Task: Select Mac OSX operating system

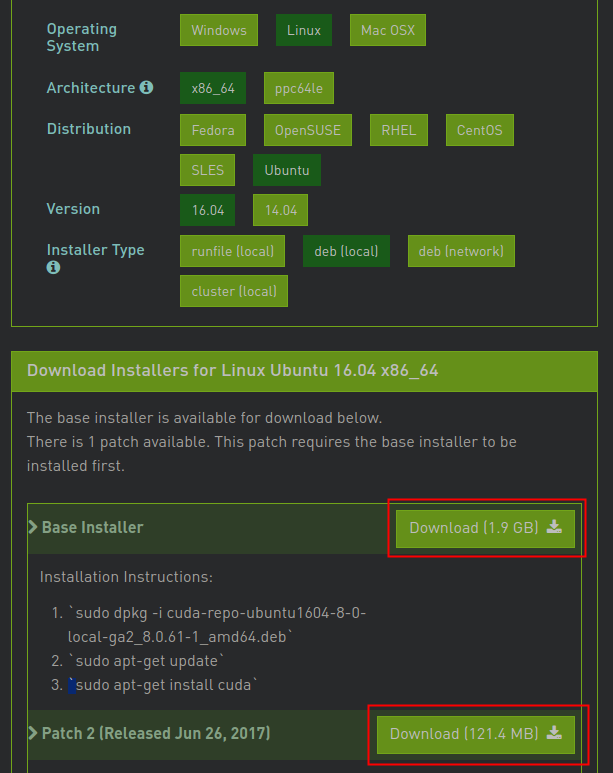Action: [x=388, y=30]
